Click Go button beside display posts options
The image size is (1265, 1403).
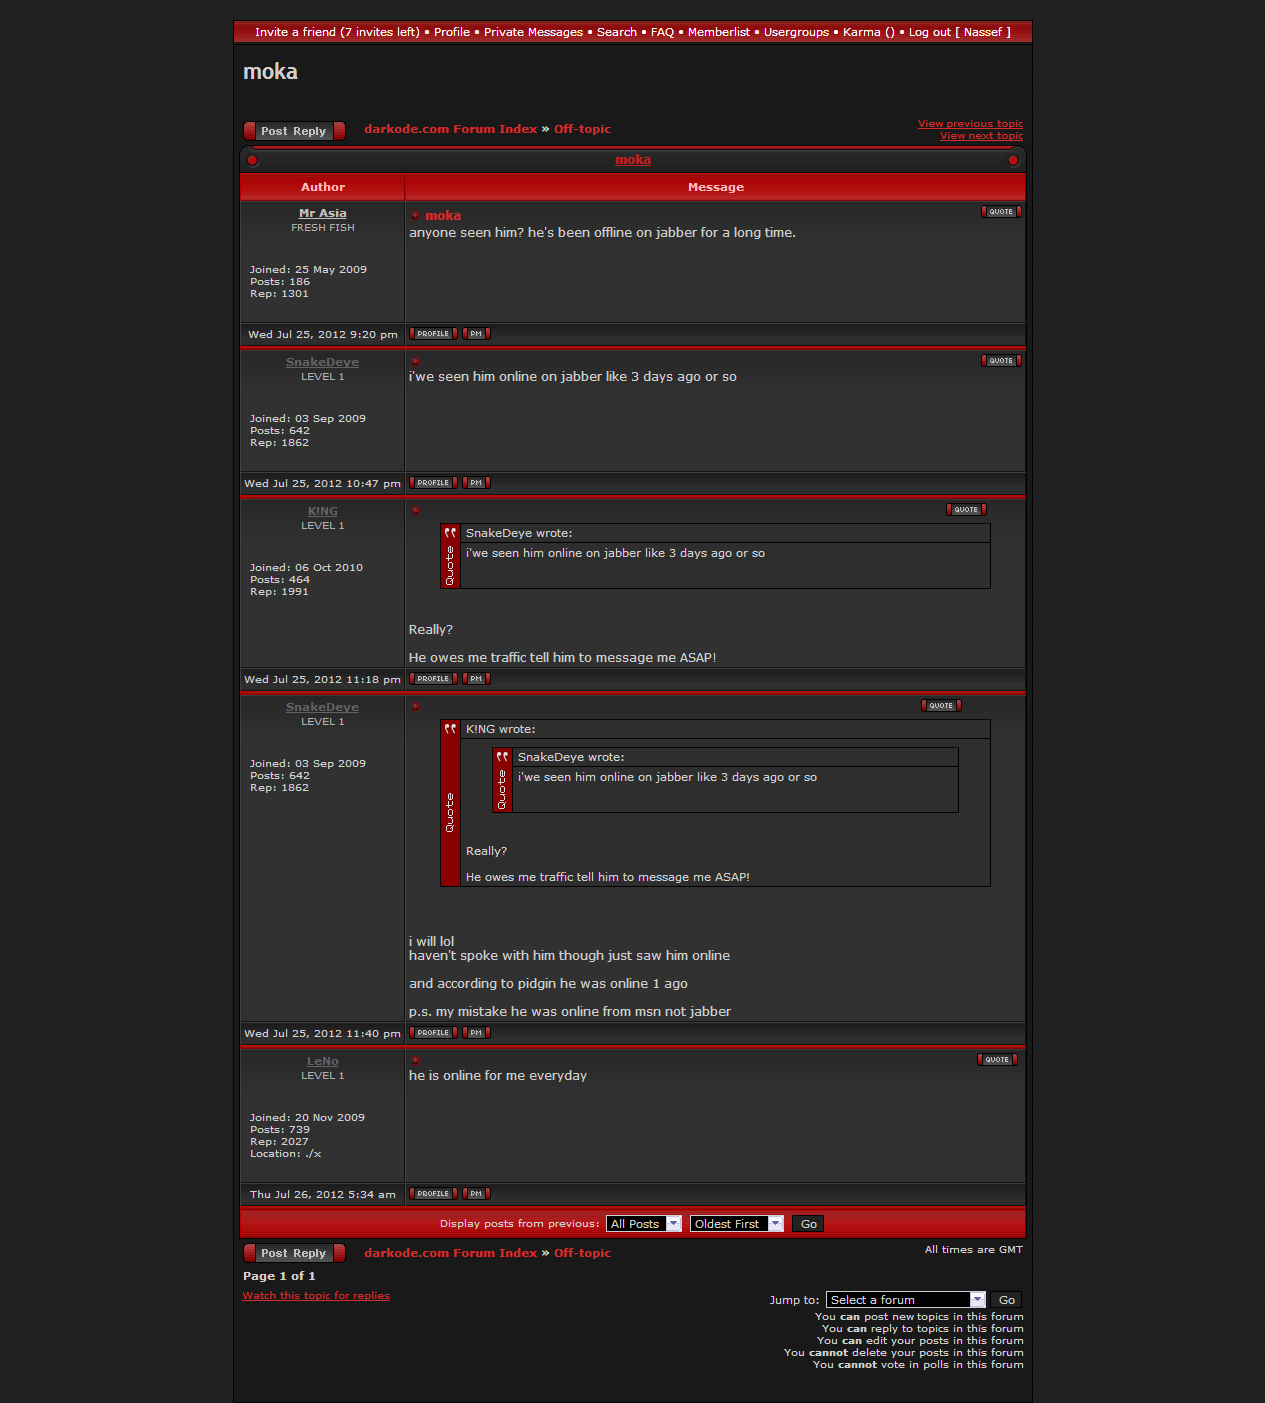808,1224
